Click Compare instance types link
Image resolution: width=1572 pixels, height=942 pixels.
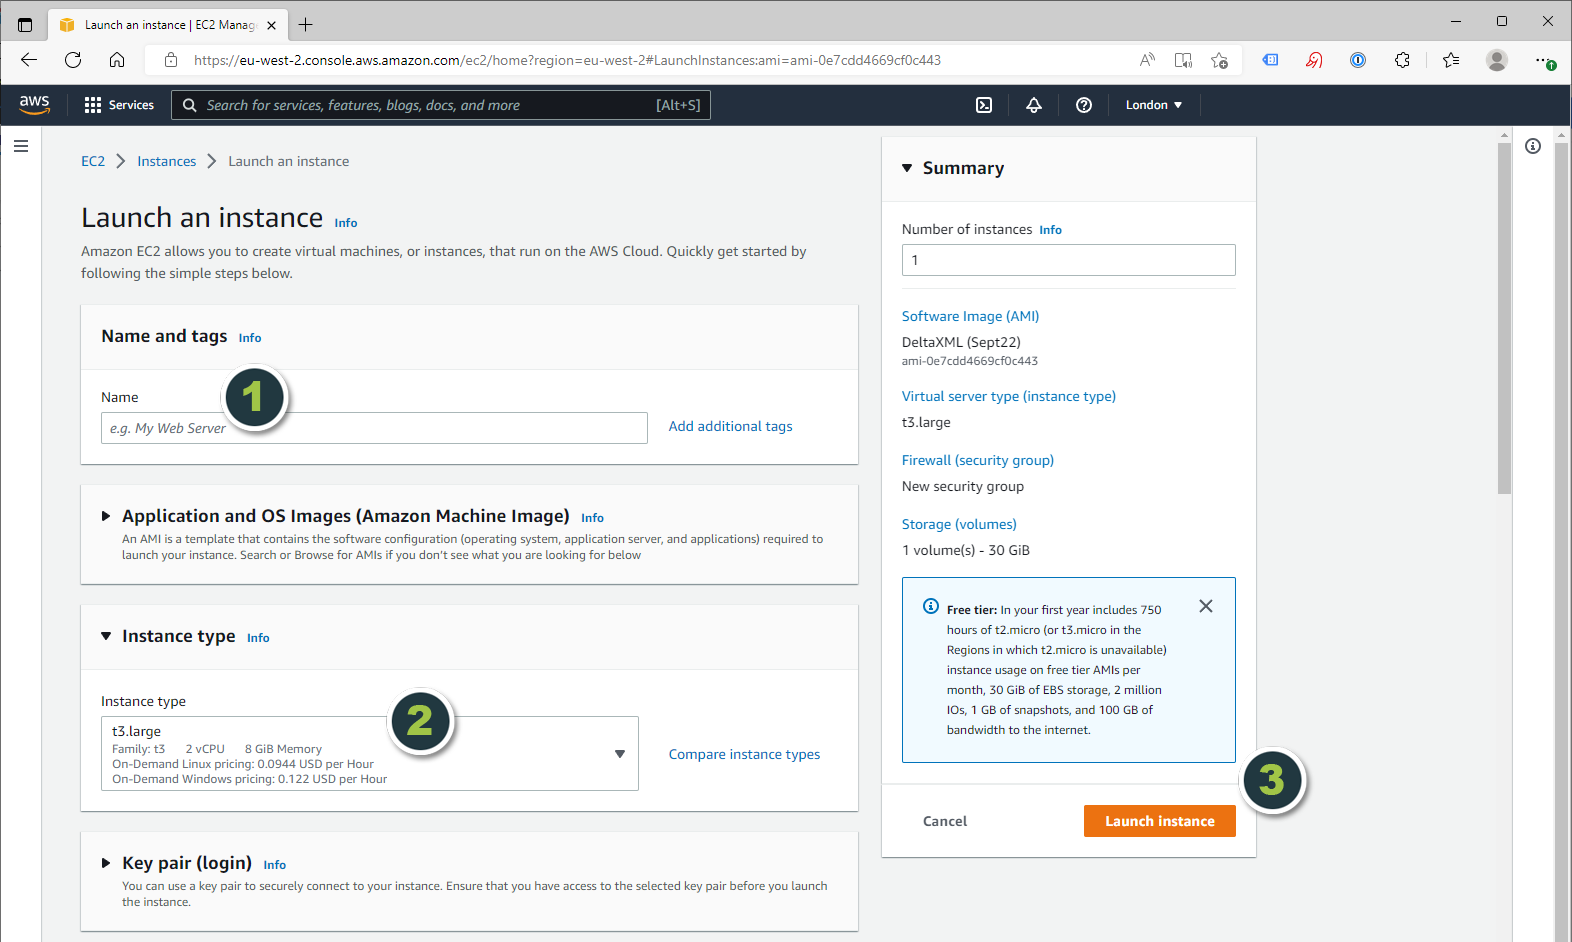pos(744,754)
